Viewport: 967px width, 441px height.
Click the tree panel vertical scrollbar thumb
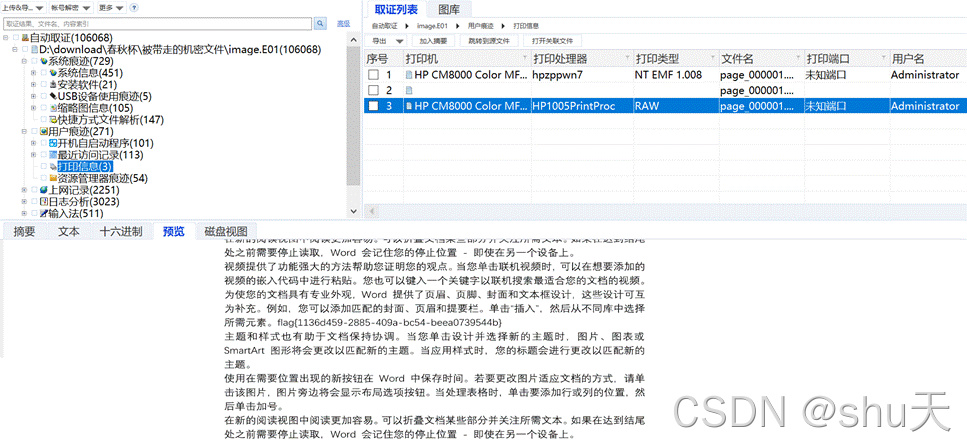coord(353,115)
